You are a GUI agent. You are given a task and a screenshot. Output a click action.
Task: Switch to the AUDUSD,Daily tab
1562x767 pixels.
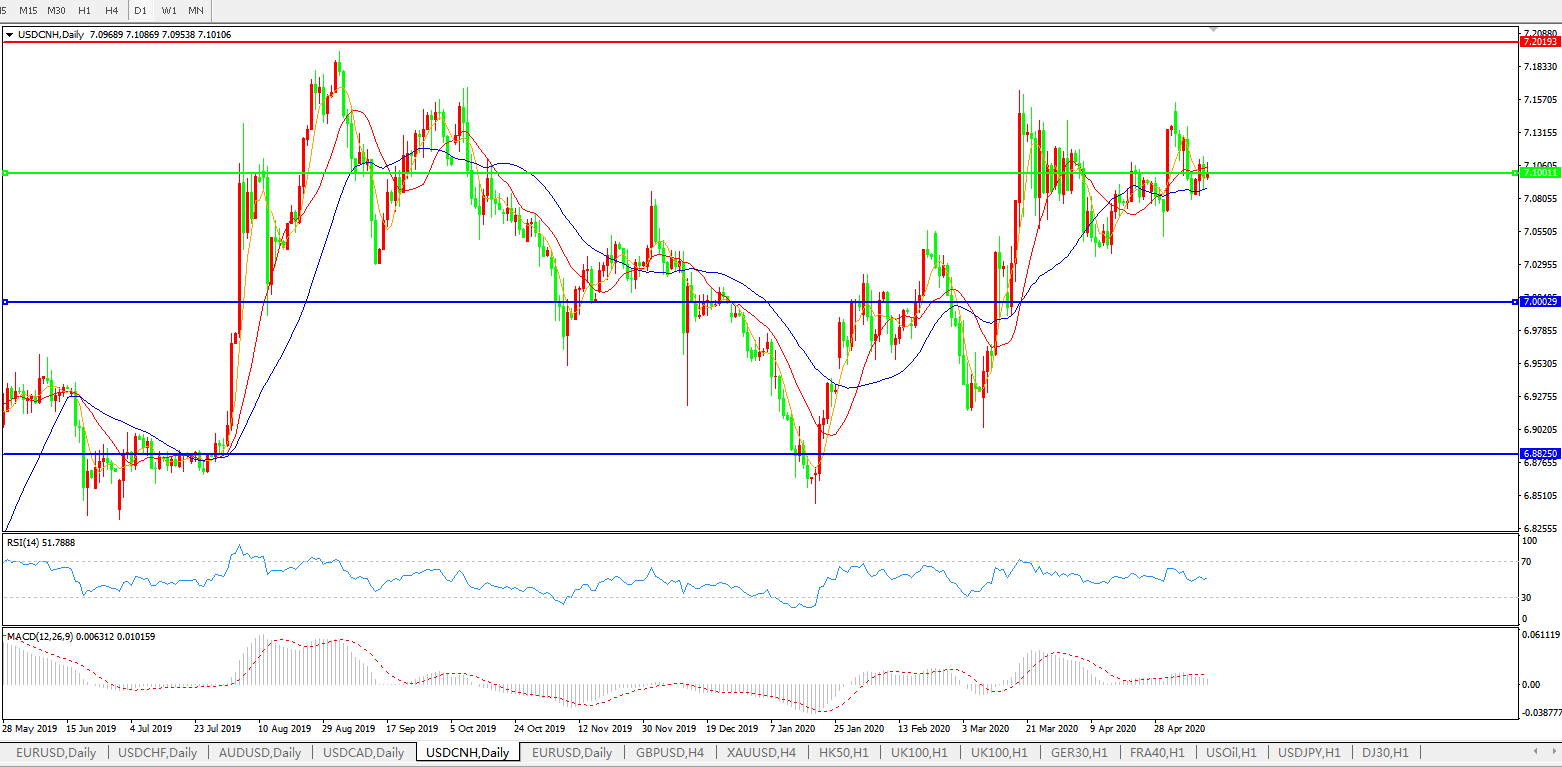pos(260,753)
